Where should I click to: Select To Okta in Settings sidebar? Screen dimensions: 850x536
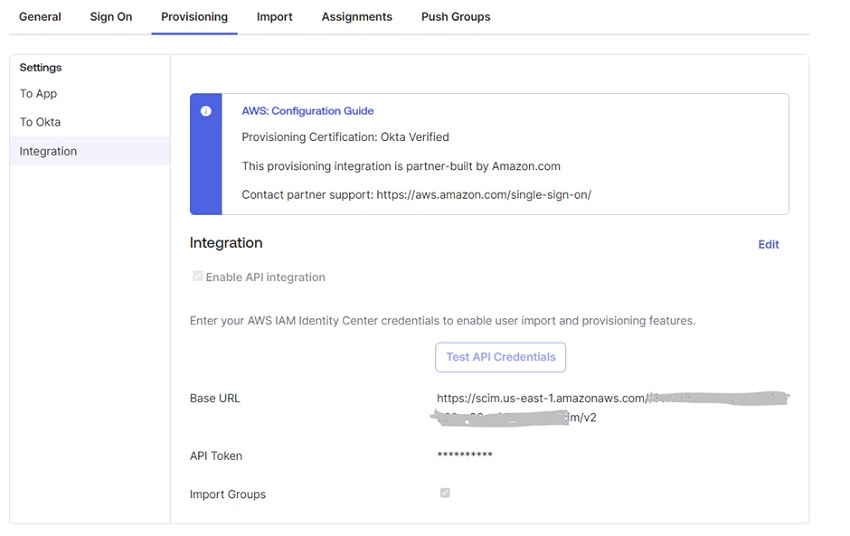40,122
